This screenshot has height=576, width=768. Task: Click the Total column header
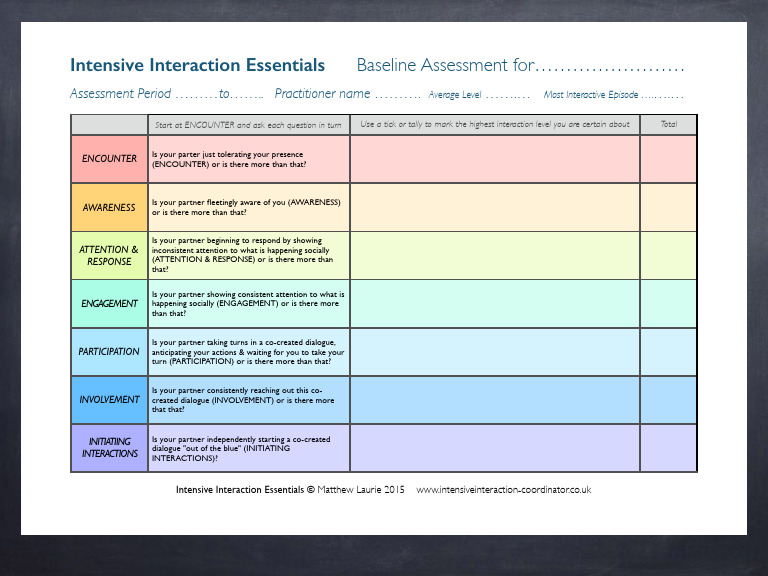[x=668, y=125]
